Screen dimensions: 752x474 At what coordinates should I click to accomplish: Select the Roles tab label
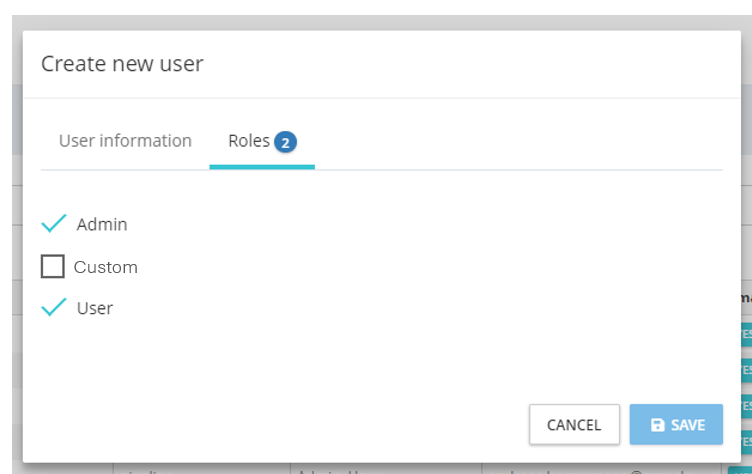coord(249,141)
